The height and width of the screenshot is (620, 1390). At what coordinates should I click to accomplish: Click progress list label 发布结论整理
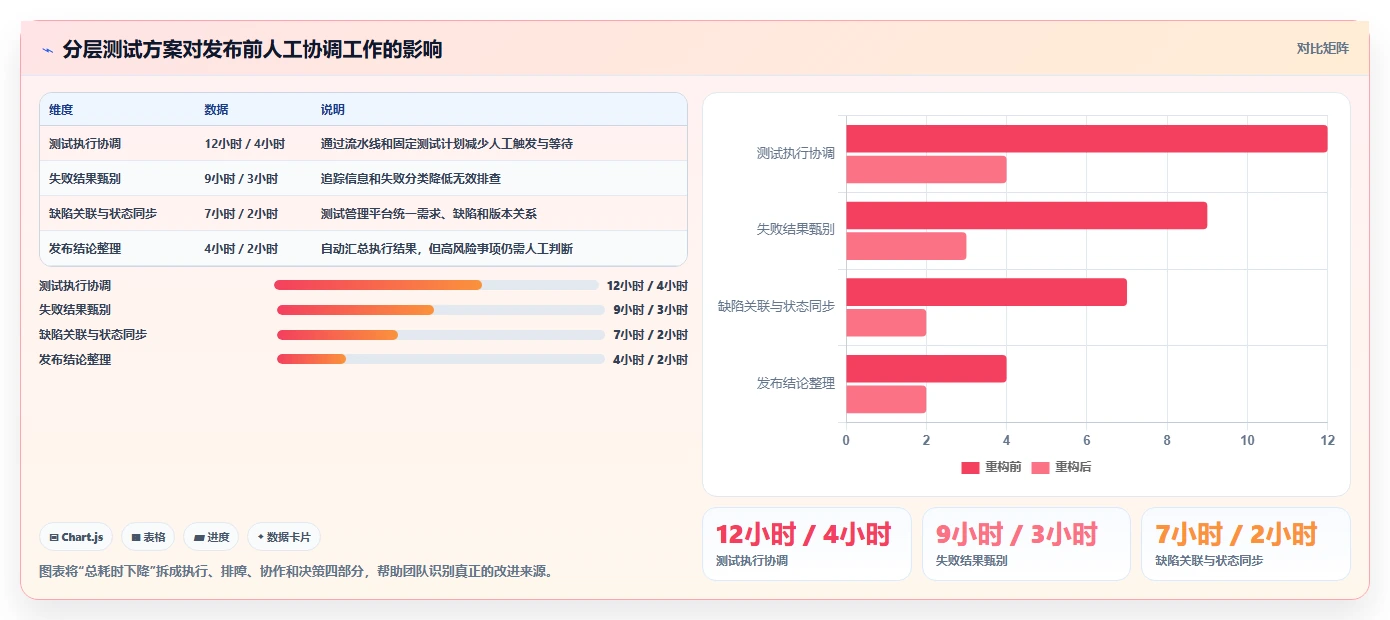pyautogui.click(x=75, y=359)
